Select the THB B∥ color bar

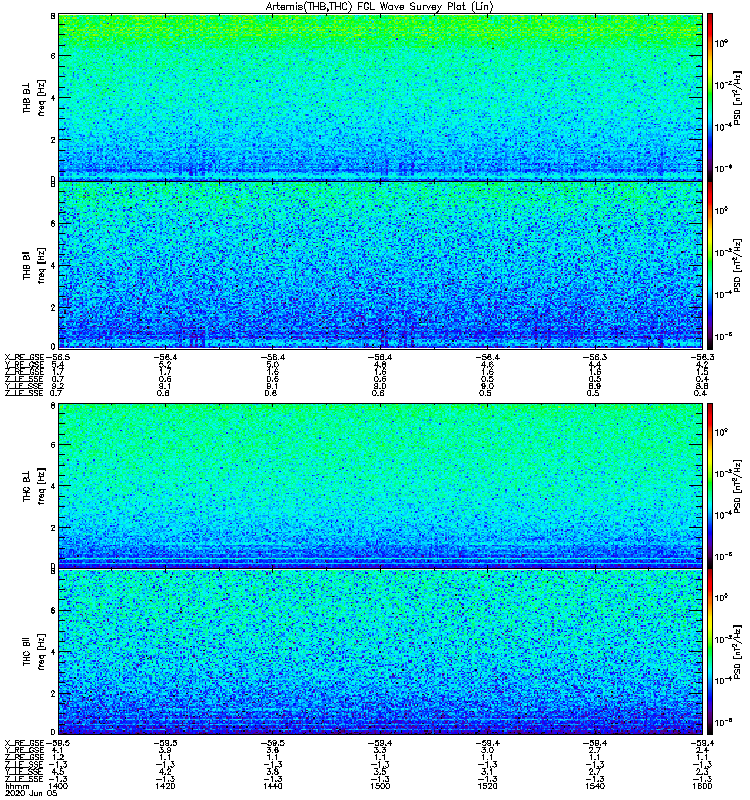click(x=710, y=265)
